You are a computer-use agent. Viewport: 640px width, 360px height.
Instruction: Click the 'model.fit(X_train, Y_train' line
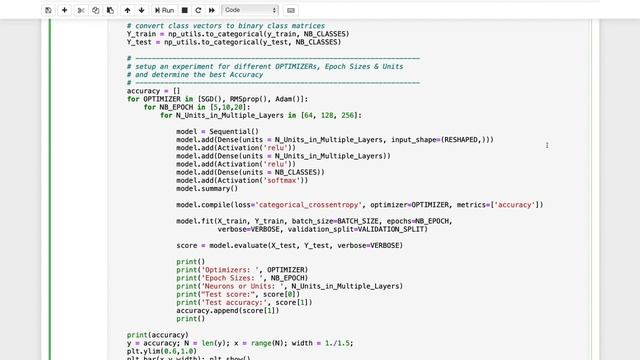tap(314, 221)
